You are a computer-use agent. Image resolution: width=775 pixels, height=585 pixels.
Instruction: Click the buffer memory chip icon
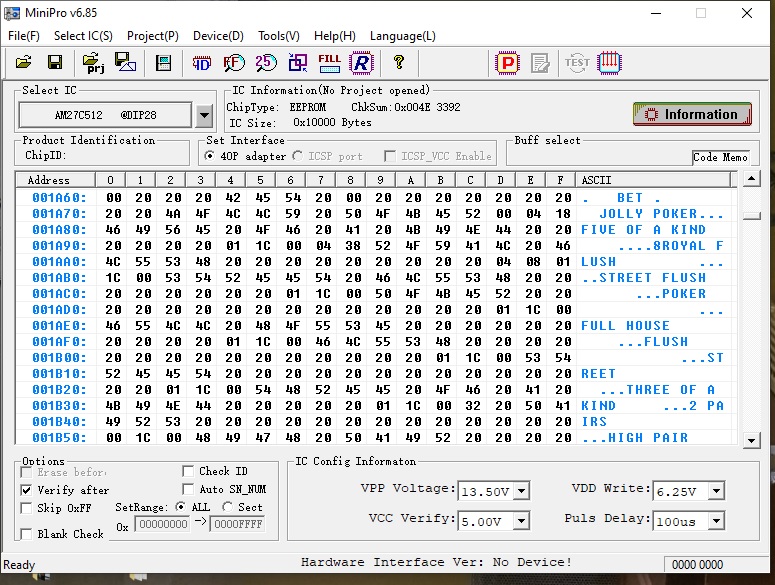click(x=163, y=63)
